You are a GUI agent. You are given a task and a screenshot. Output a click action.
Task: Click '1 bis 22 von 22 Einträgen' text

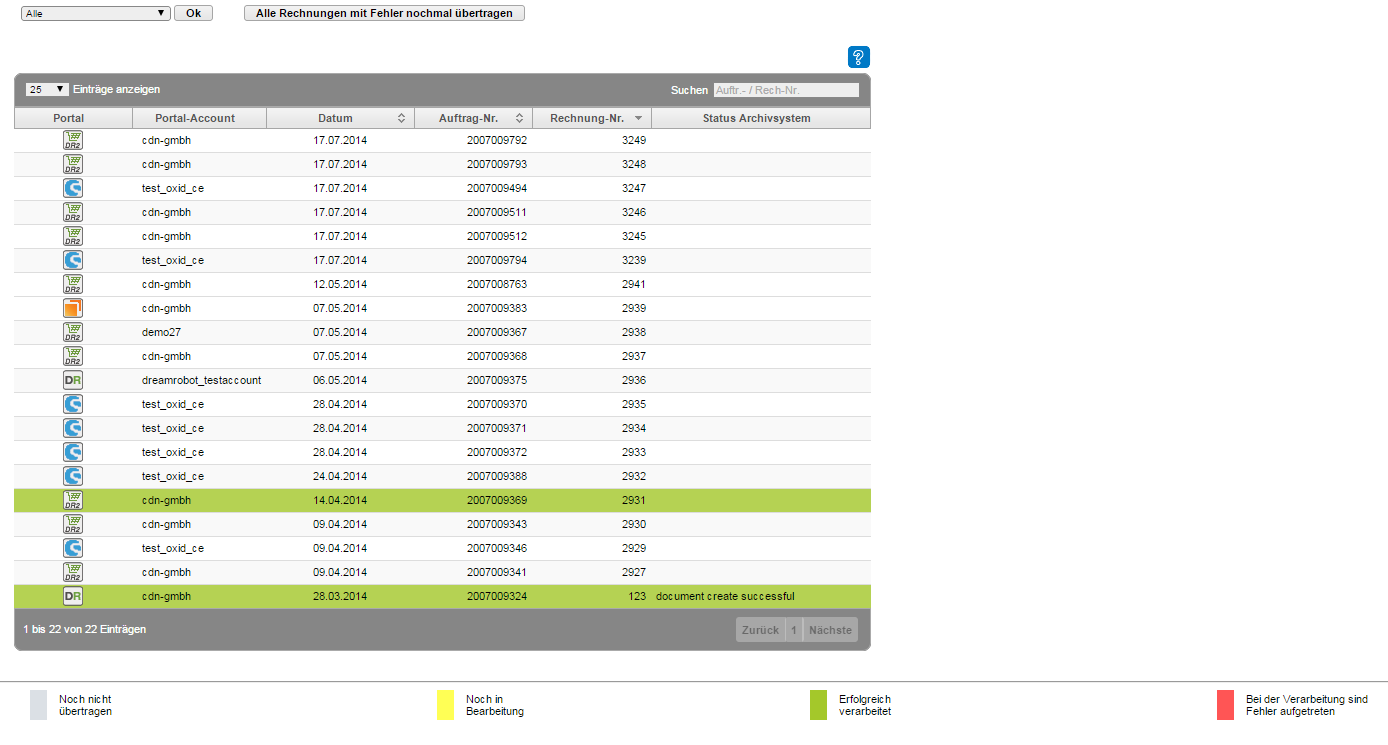coord(85,629)
